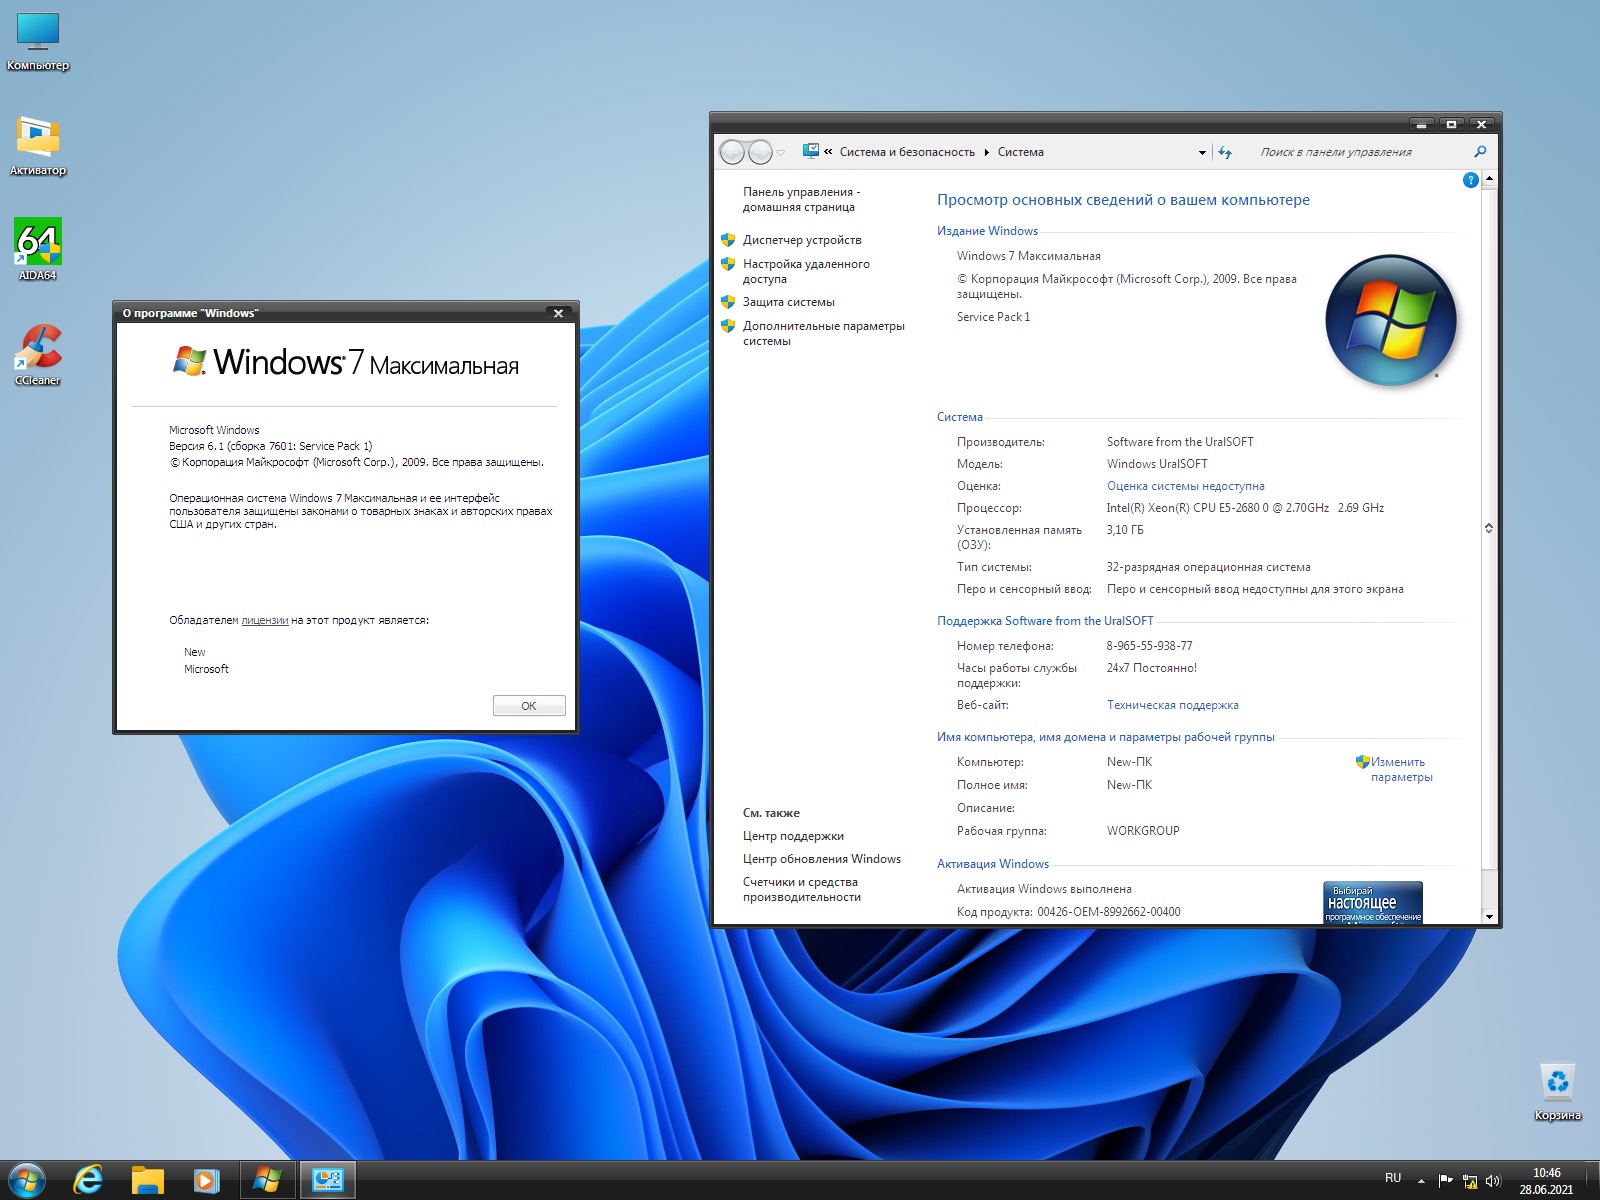Image resolution: width=1600 pixels, height=1200 pixels.
Task: Open Диспетчер устройств link
Action: (x=802, y=240)
